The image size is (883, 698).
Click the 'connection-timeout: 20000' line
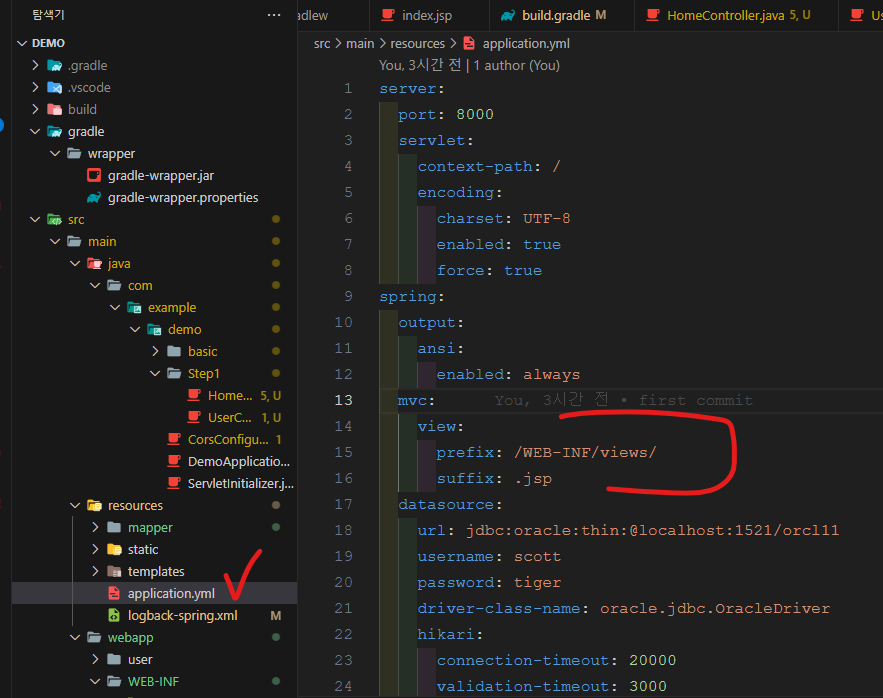[x=556, y=660]
